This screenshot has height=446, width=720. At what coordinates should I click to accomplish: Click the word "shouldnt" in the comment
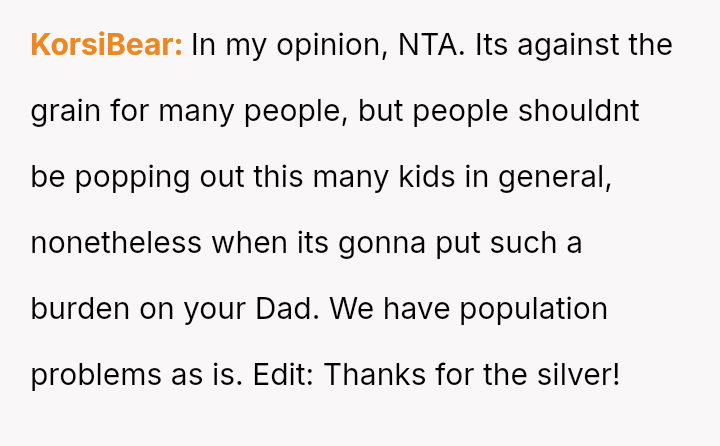(578, 111)
